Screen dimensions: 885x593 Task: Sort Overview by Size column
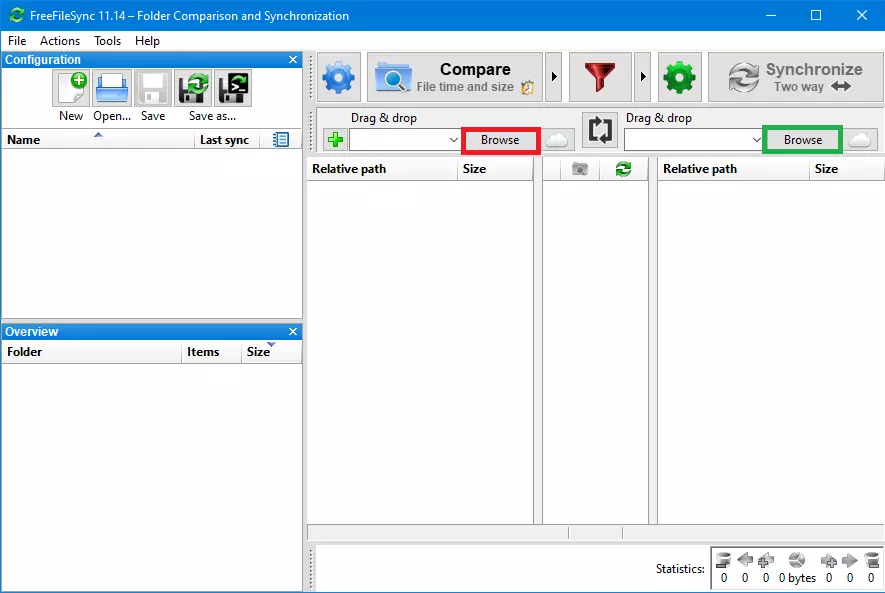coord(271,352)
